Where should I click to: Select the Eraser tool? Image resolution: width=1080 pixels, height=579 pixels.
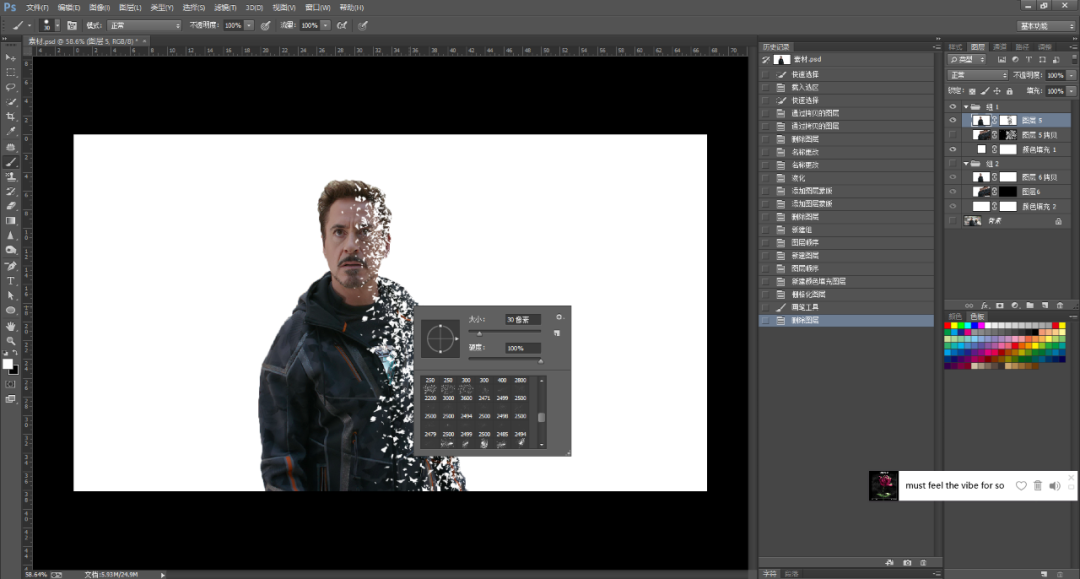tap(10, 206)
